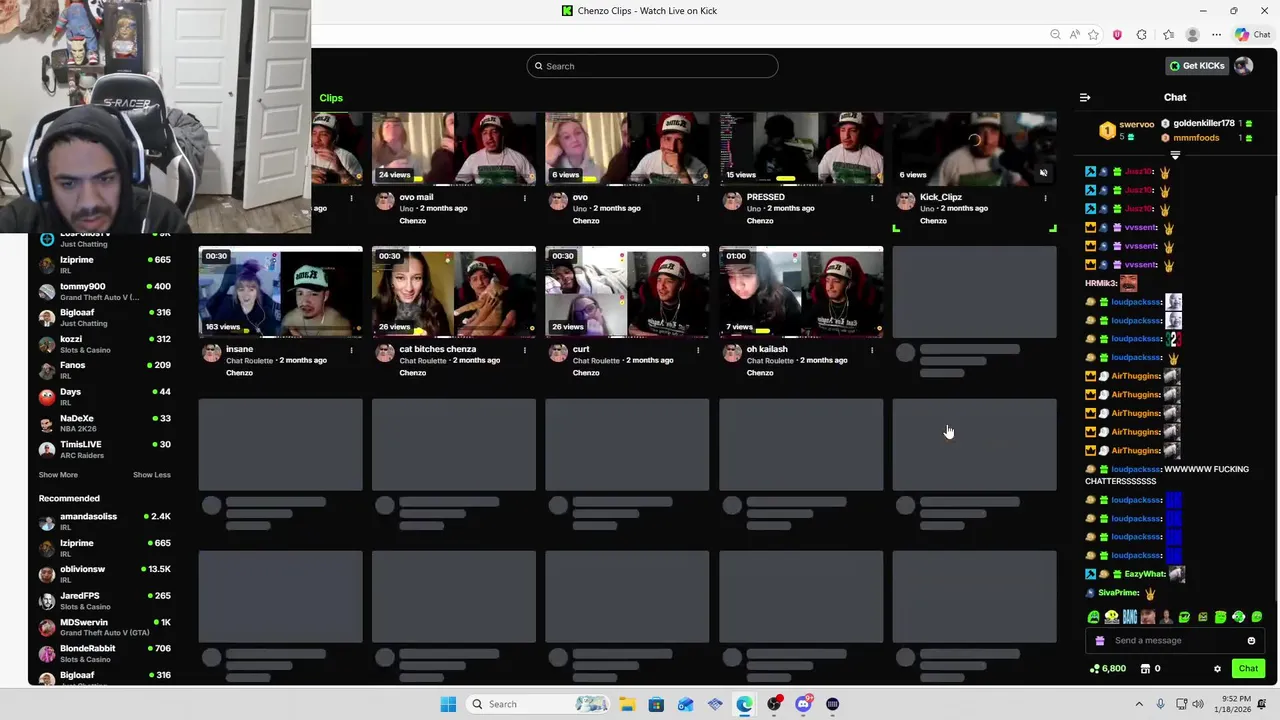Screen dimensions: 1280x720
Task: Select the Clips tab
Action: tap(331, 98)
